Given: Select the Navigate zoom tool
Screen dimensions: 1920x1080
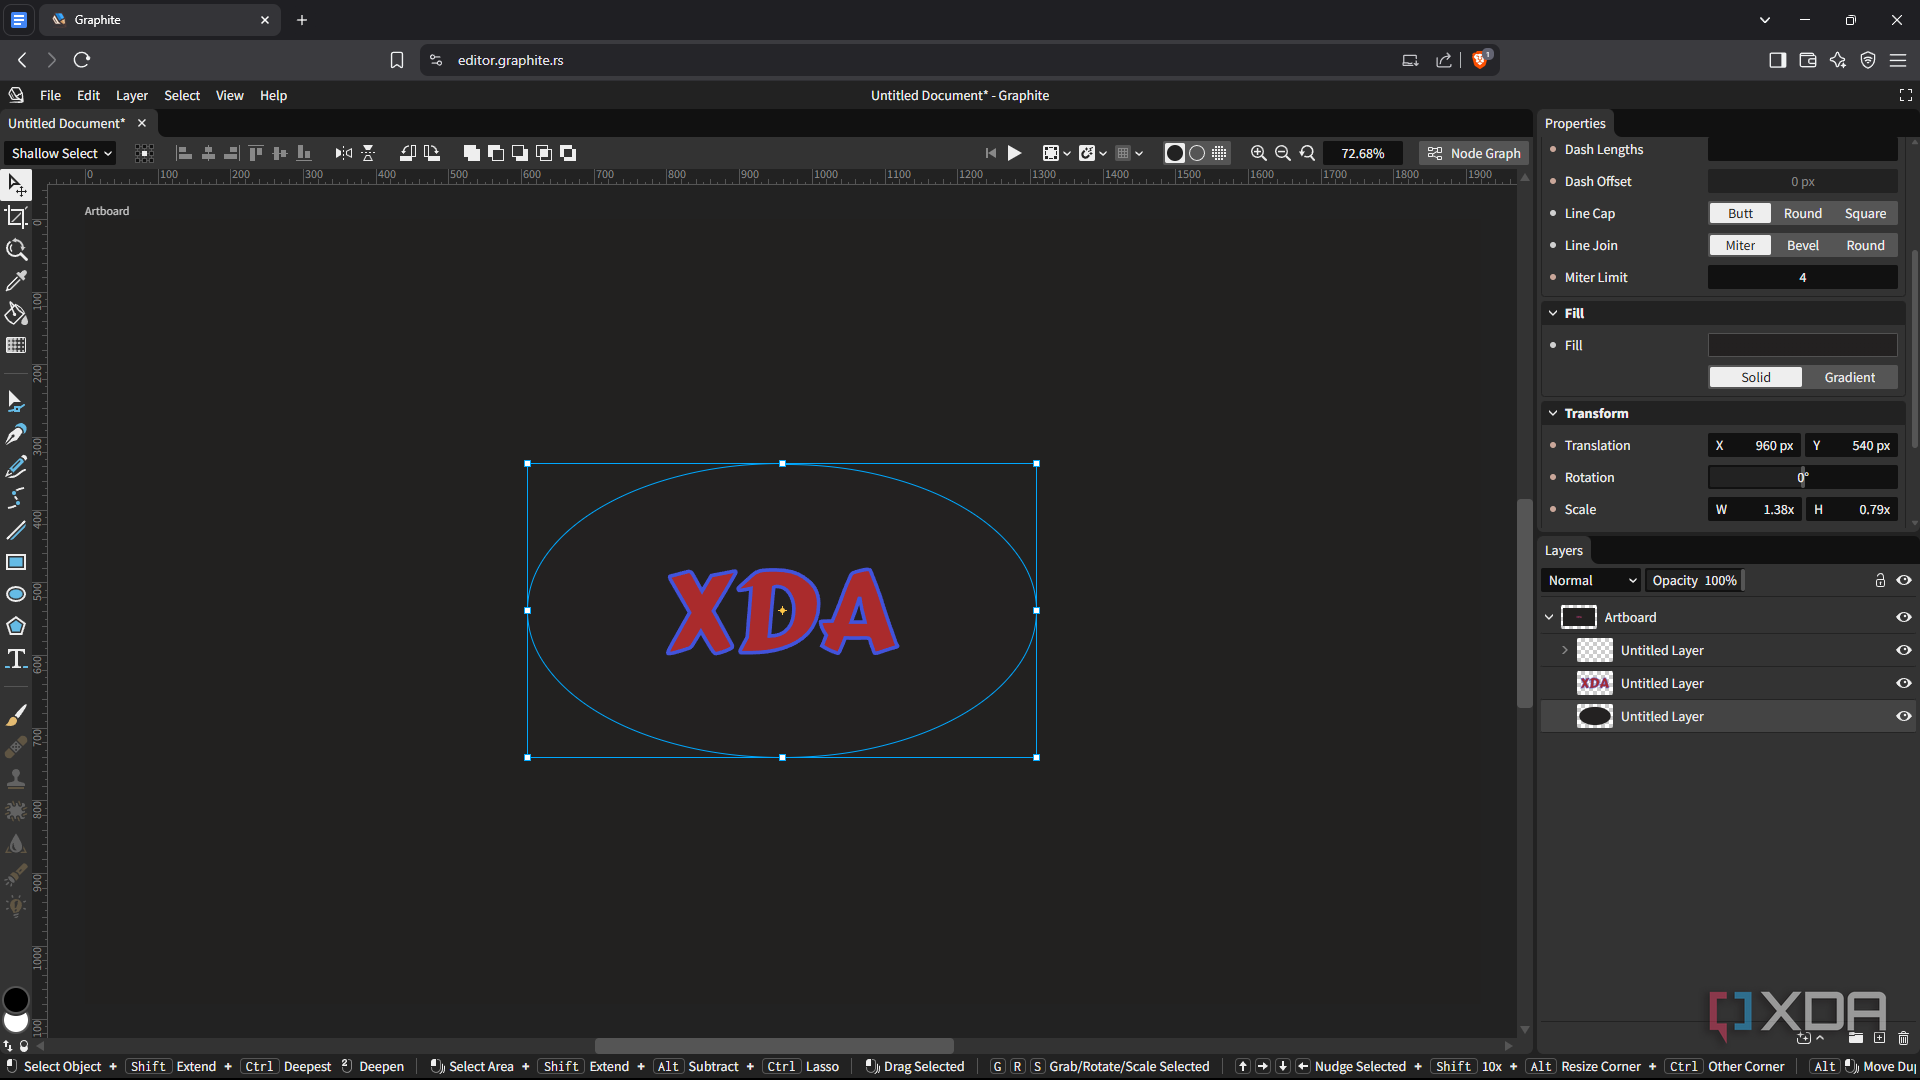Looking at the screenshot, I should point(16,249).
